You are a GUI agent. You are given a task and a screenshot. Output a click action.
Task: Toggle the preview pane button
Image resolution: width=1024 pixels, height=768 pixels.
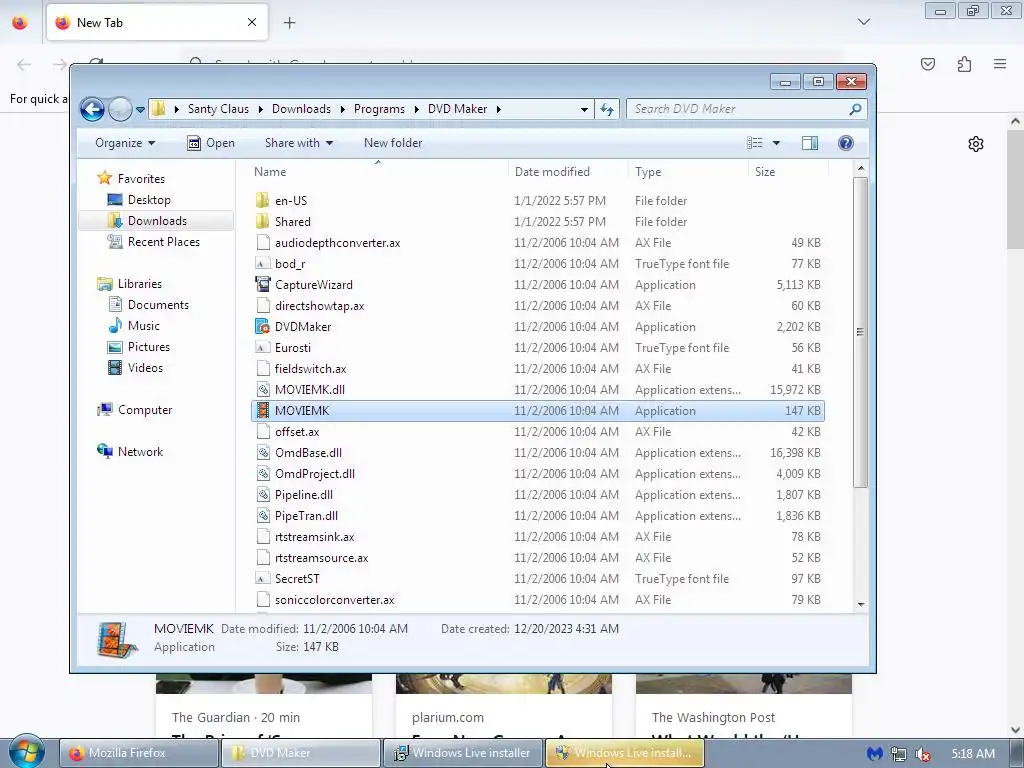click(x=810, y=143)
